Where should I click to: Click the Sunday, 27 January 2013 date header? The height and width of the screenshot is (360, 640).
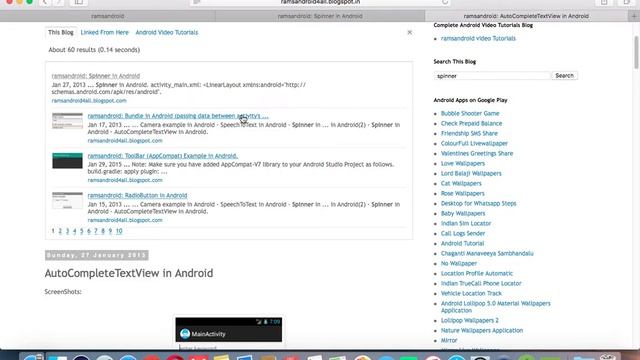(97, 255)
